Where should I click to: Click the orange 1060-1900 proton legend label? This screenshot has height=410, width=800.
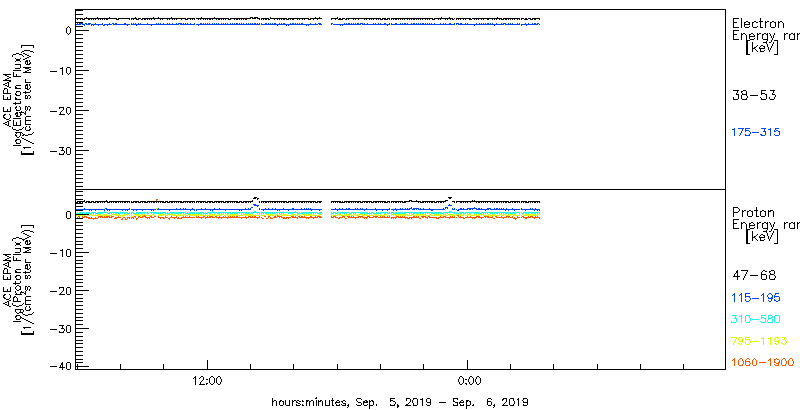pyautogui.click(x=762, y=362)
